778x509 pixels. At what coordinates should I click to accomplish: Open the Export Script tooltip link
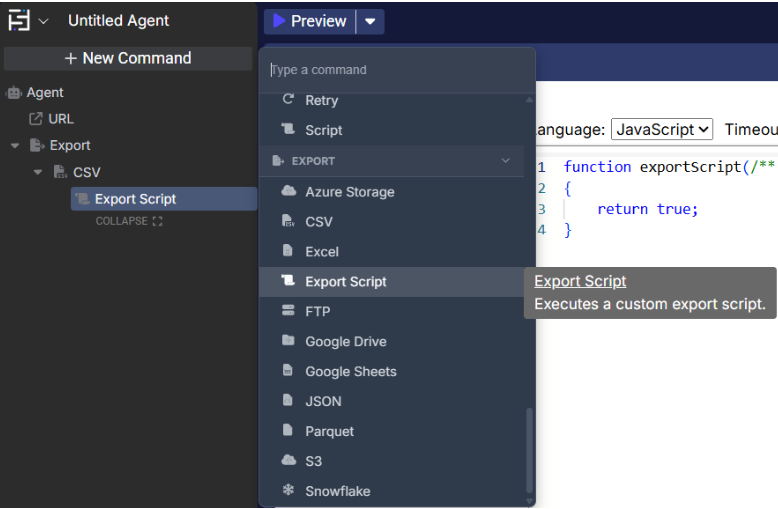pos(580,281)
